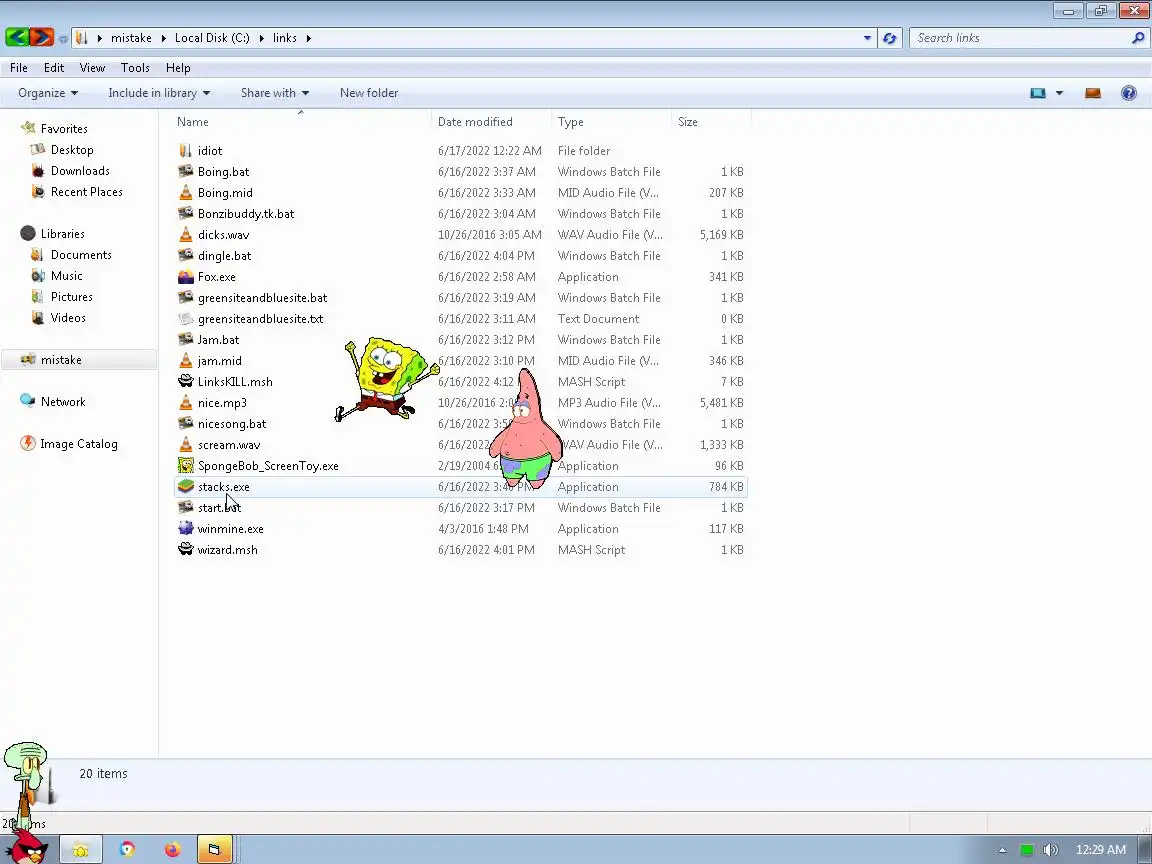Select the idiot folder icon
Image resolution: width=1152 pixels, height=864 pixels.
pos(186,151)
